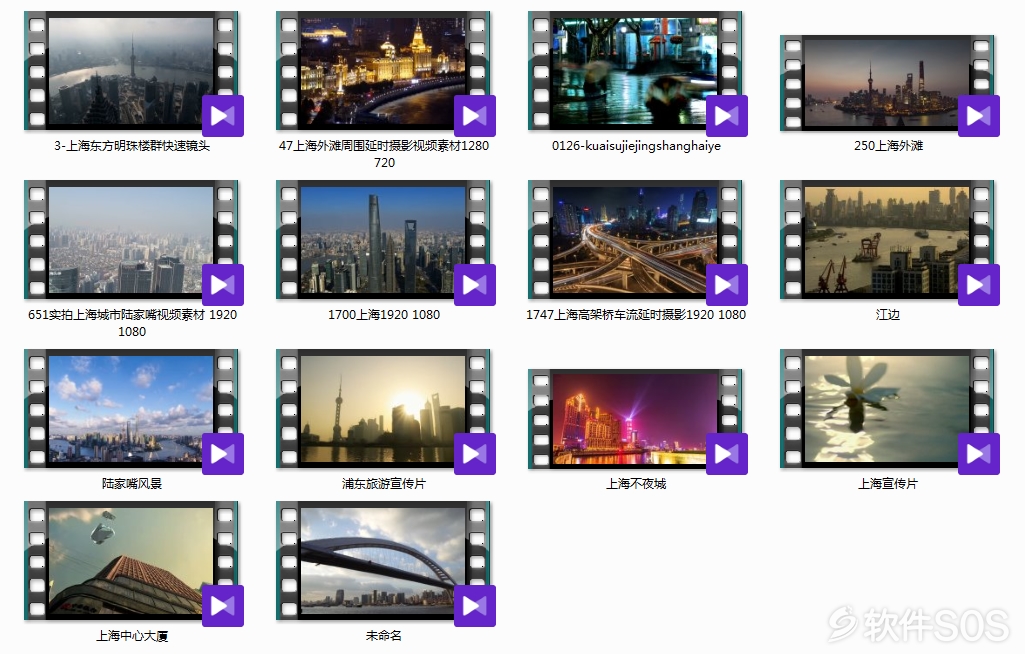
Task: Click the play badge on 浦东旅游宣传片
Action: (475, 454)
